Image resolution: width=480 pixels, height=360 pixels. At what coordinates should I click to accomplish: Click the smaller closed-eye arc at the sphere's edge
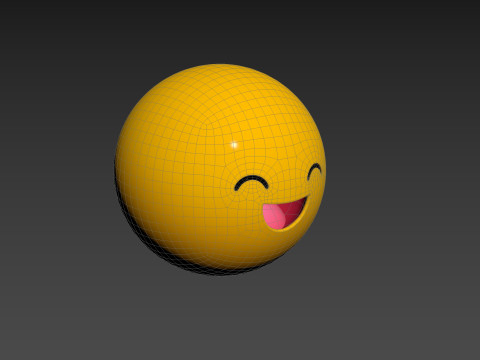point(314,171)
